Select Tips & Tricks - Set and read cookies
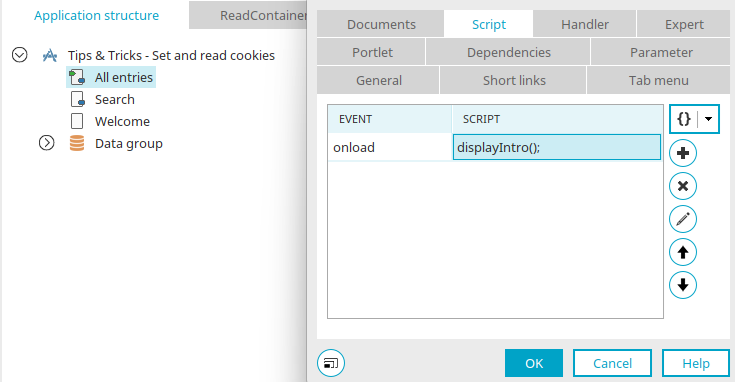The image size is (735, 382). pyautogui.click(x=171, y=55)
